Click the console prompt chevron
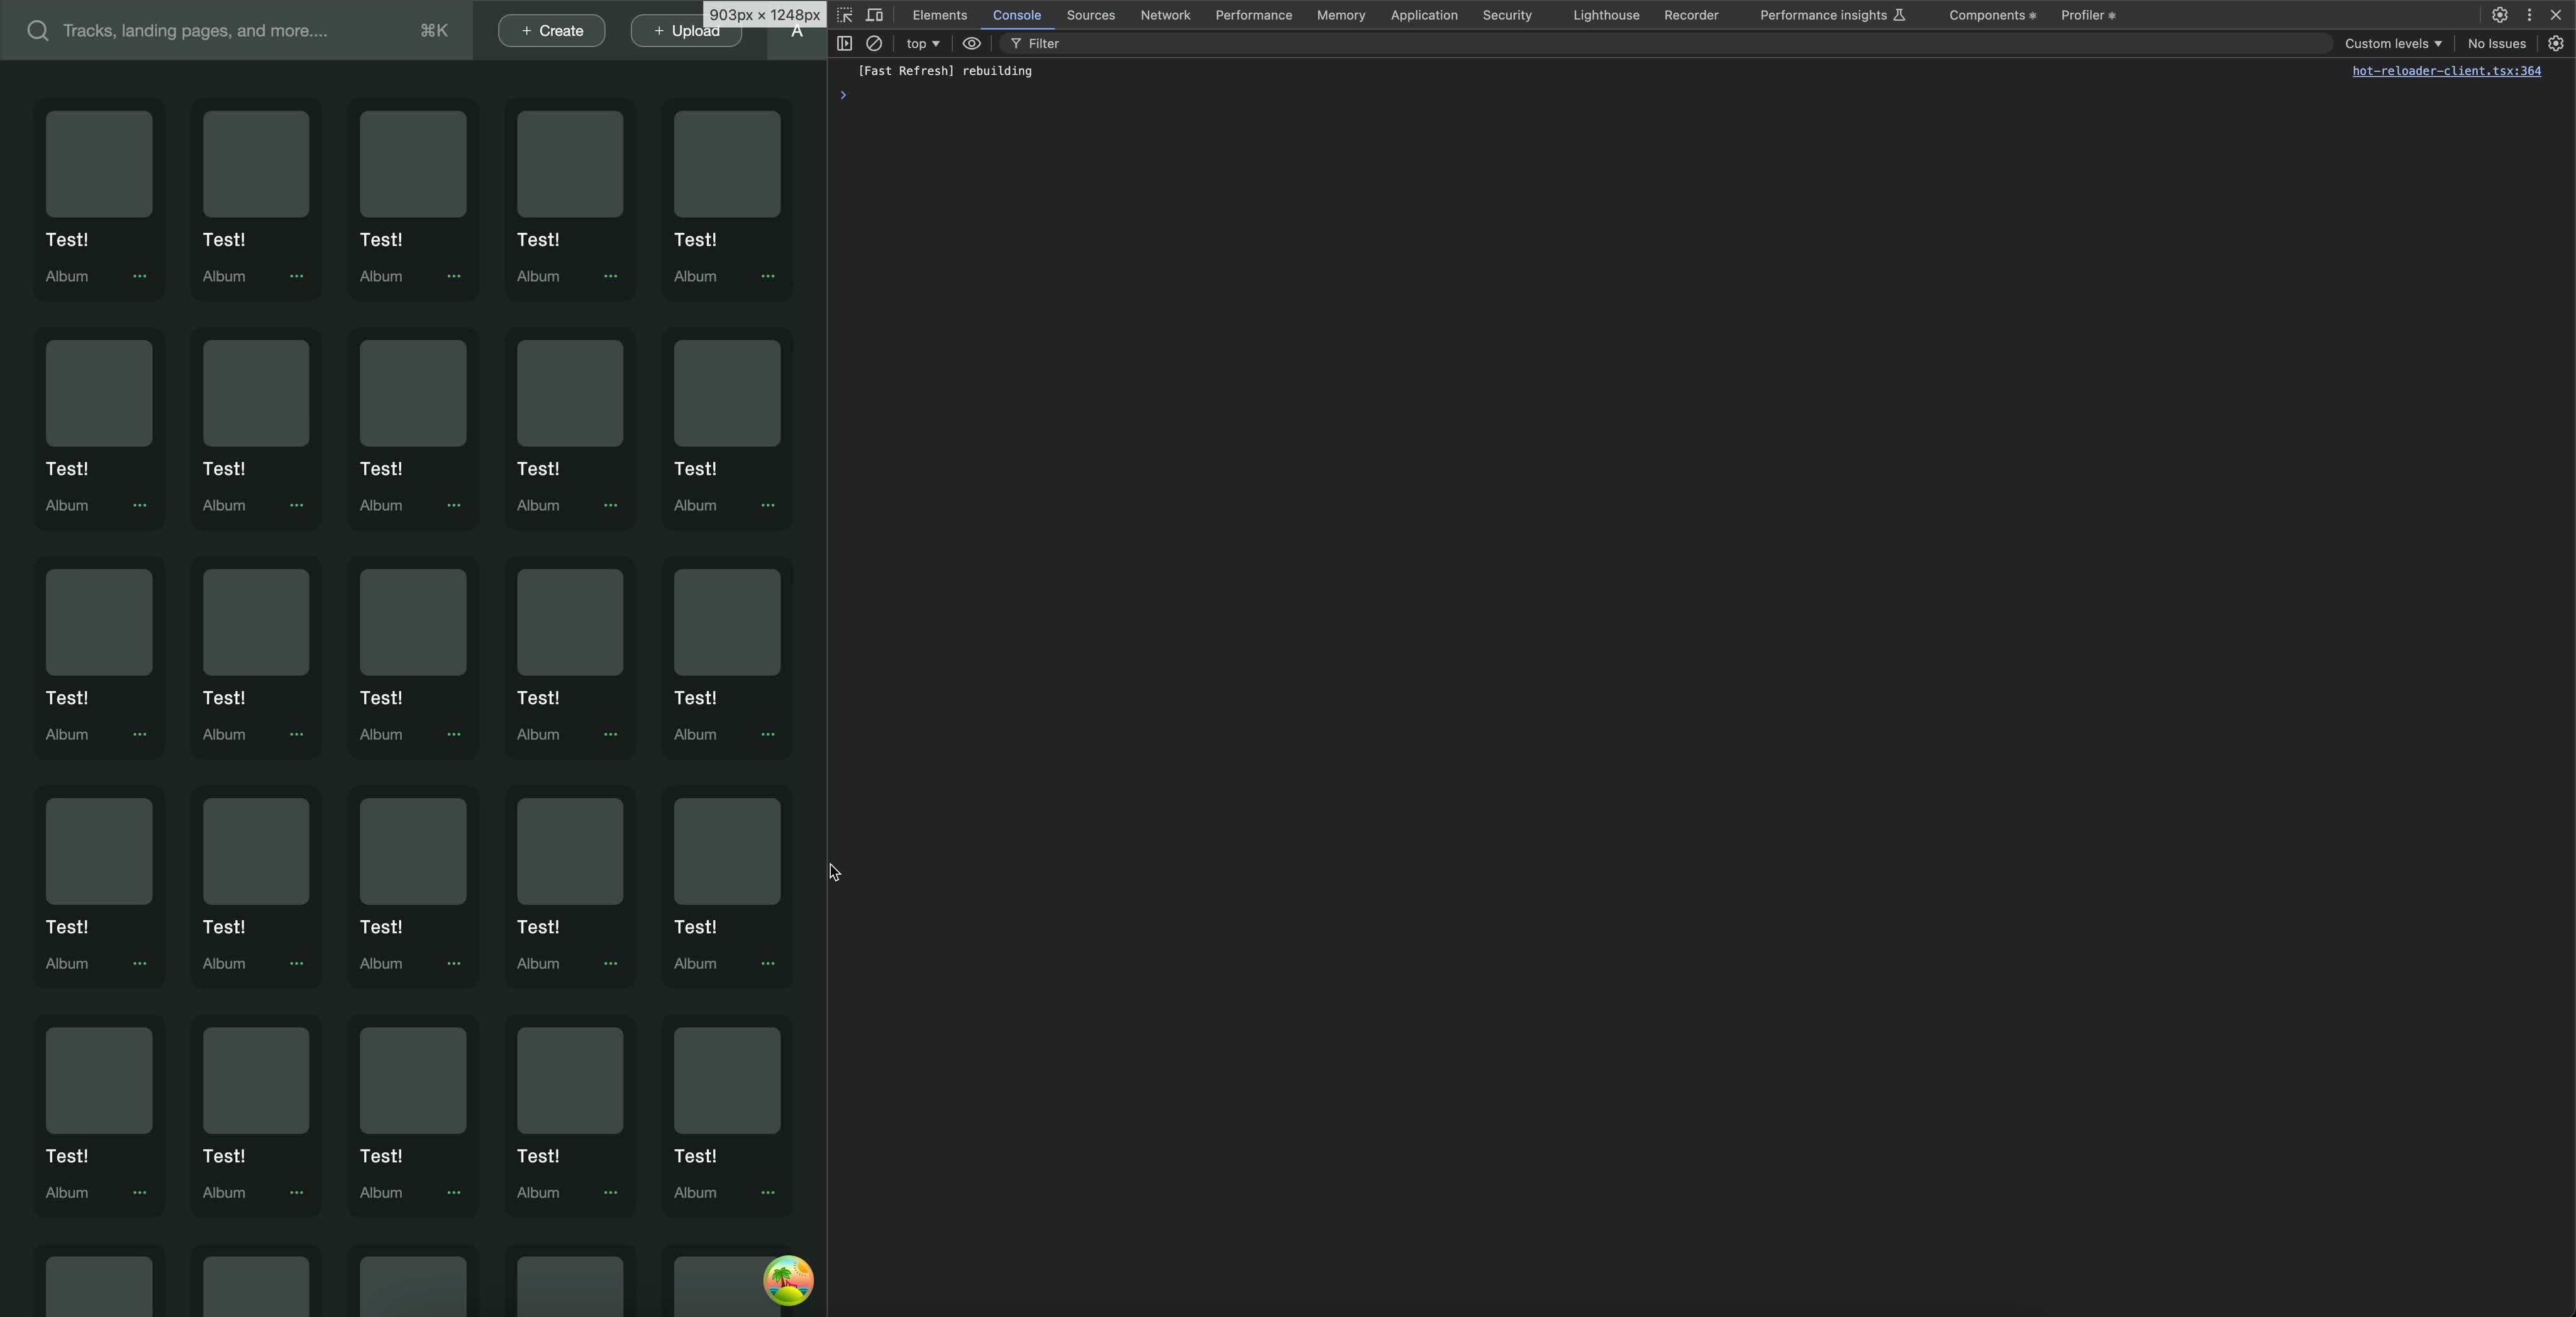2576x1317 pixels. tap(843, 95)
